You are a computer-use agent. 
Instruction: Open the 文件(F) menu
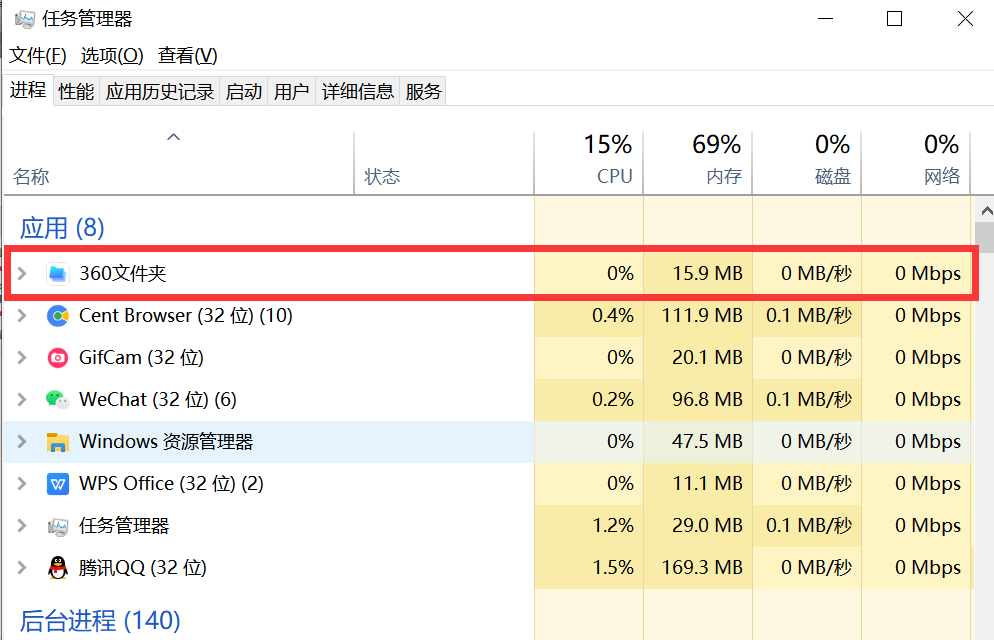[38, 56]
